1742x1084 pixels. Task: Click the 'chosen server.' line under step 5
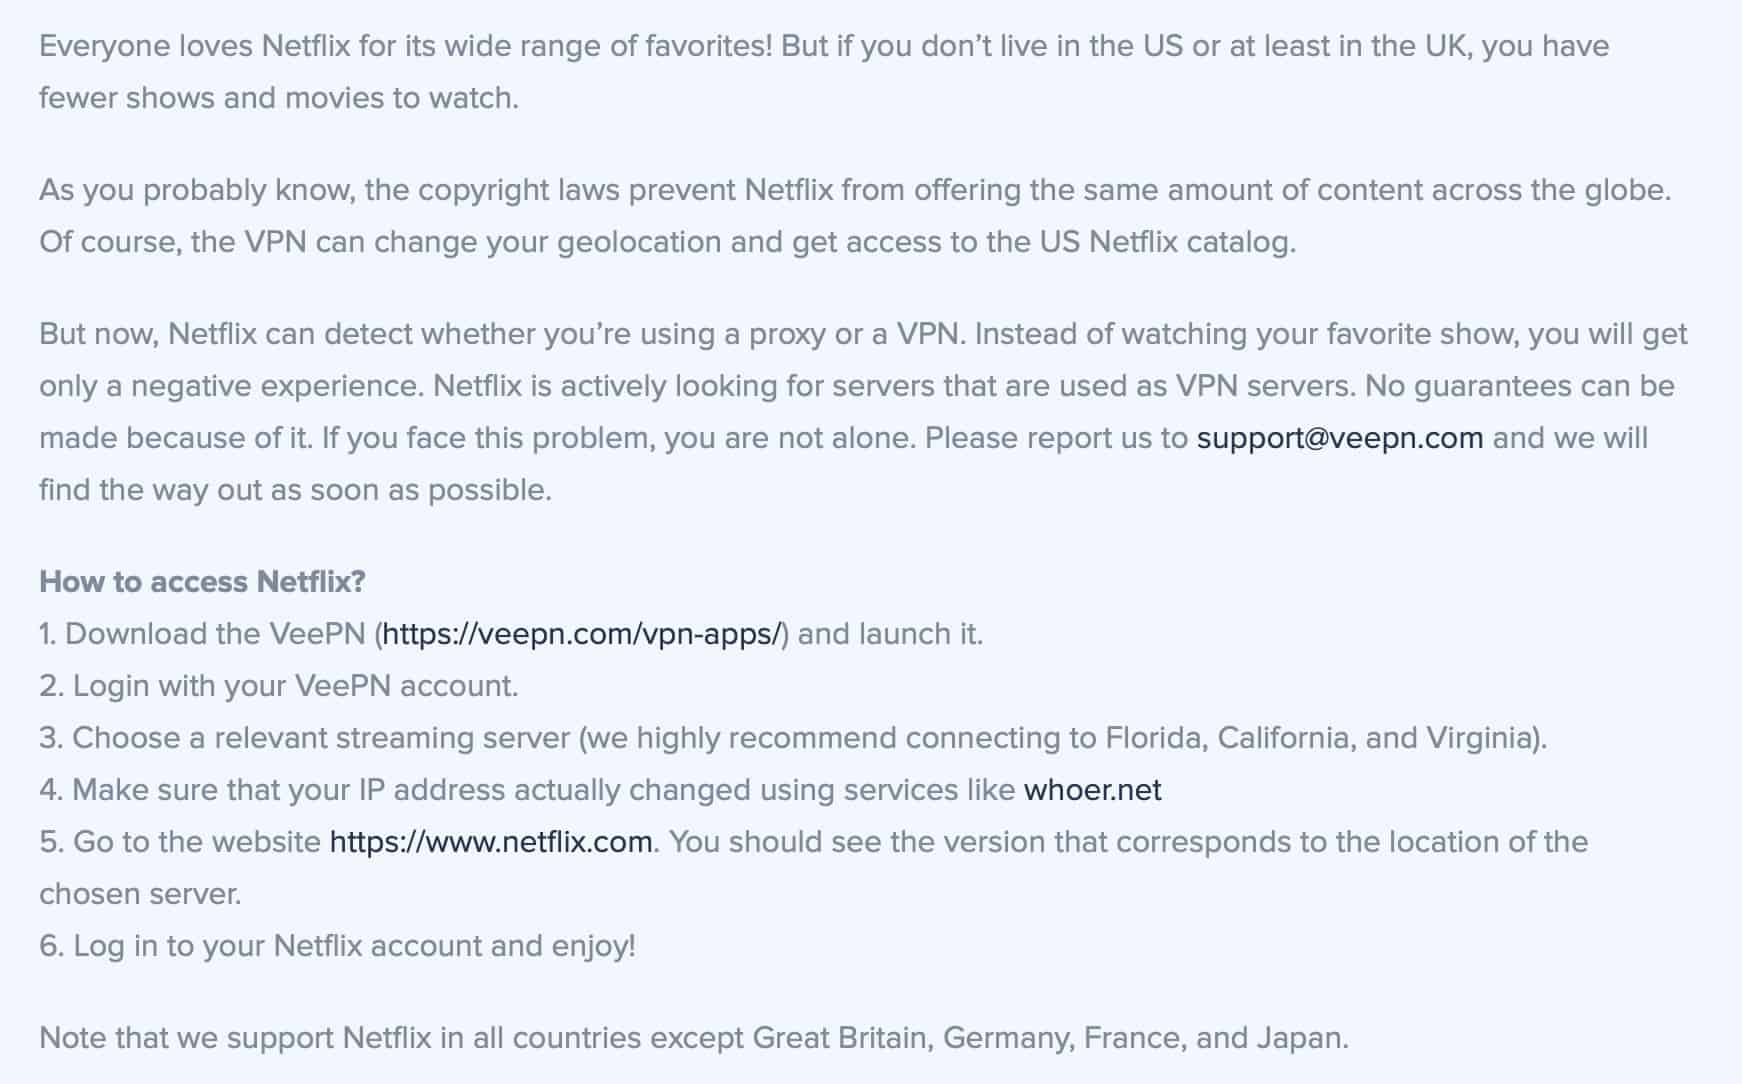point(140,894)
